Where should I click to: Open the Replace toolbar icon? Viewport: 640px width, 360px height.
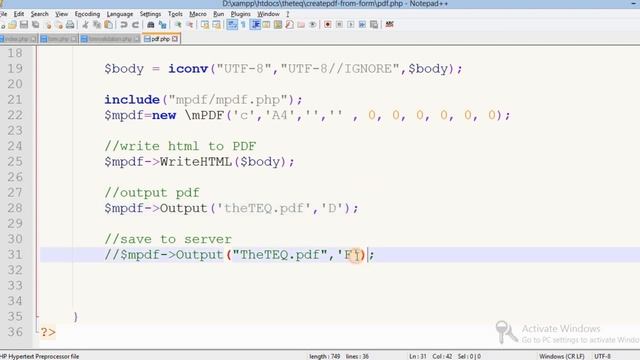[x=162, y=25]
